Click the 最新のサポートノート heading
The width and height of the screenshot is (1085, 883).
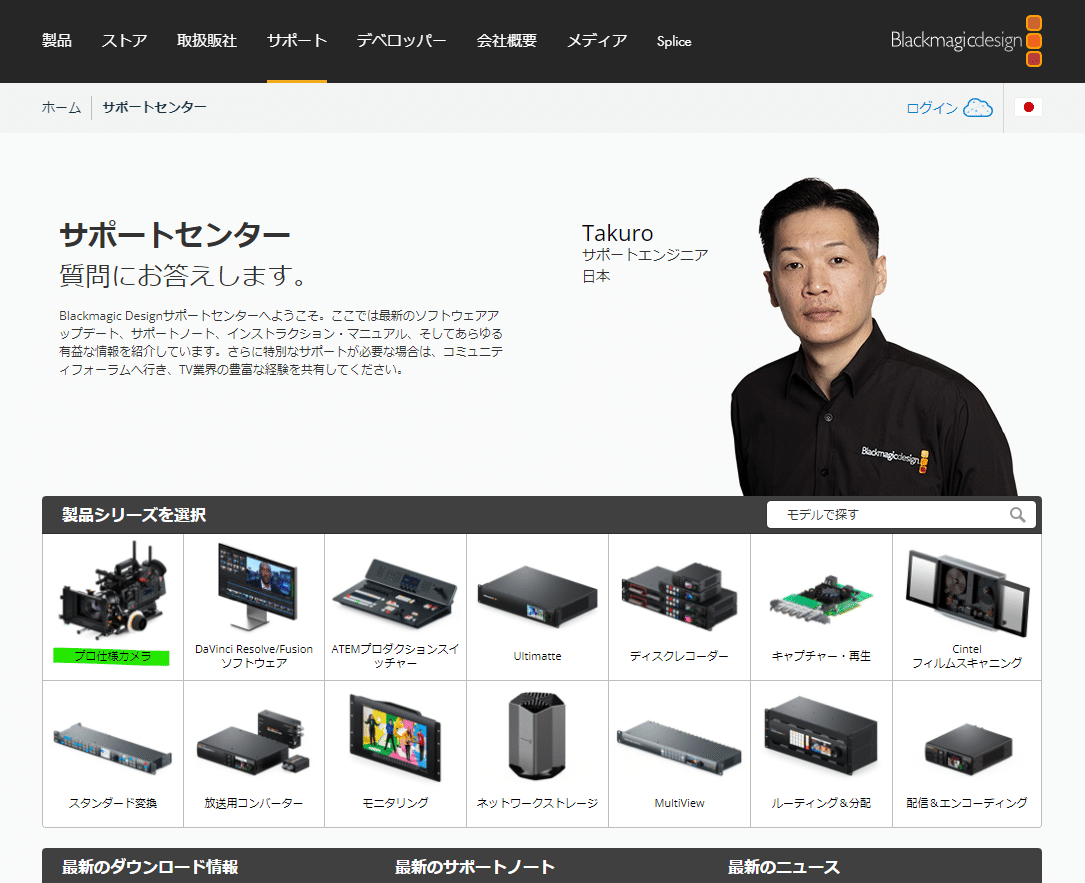click(475, 867)
